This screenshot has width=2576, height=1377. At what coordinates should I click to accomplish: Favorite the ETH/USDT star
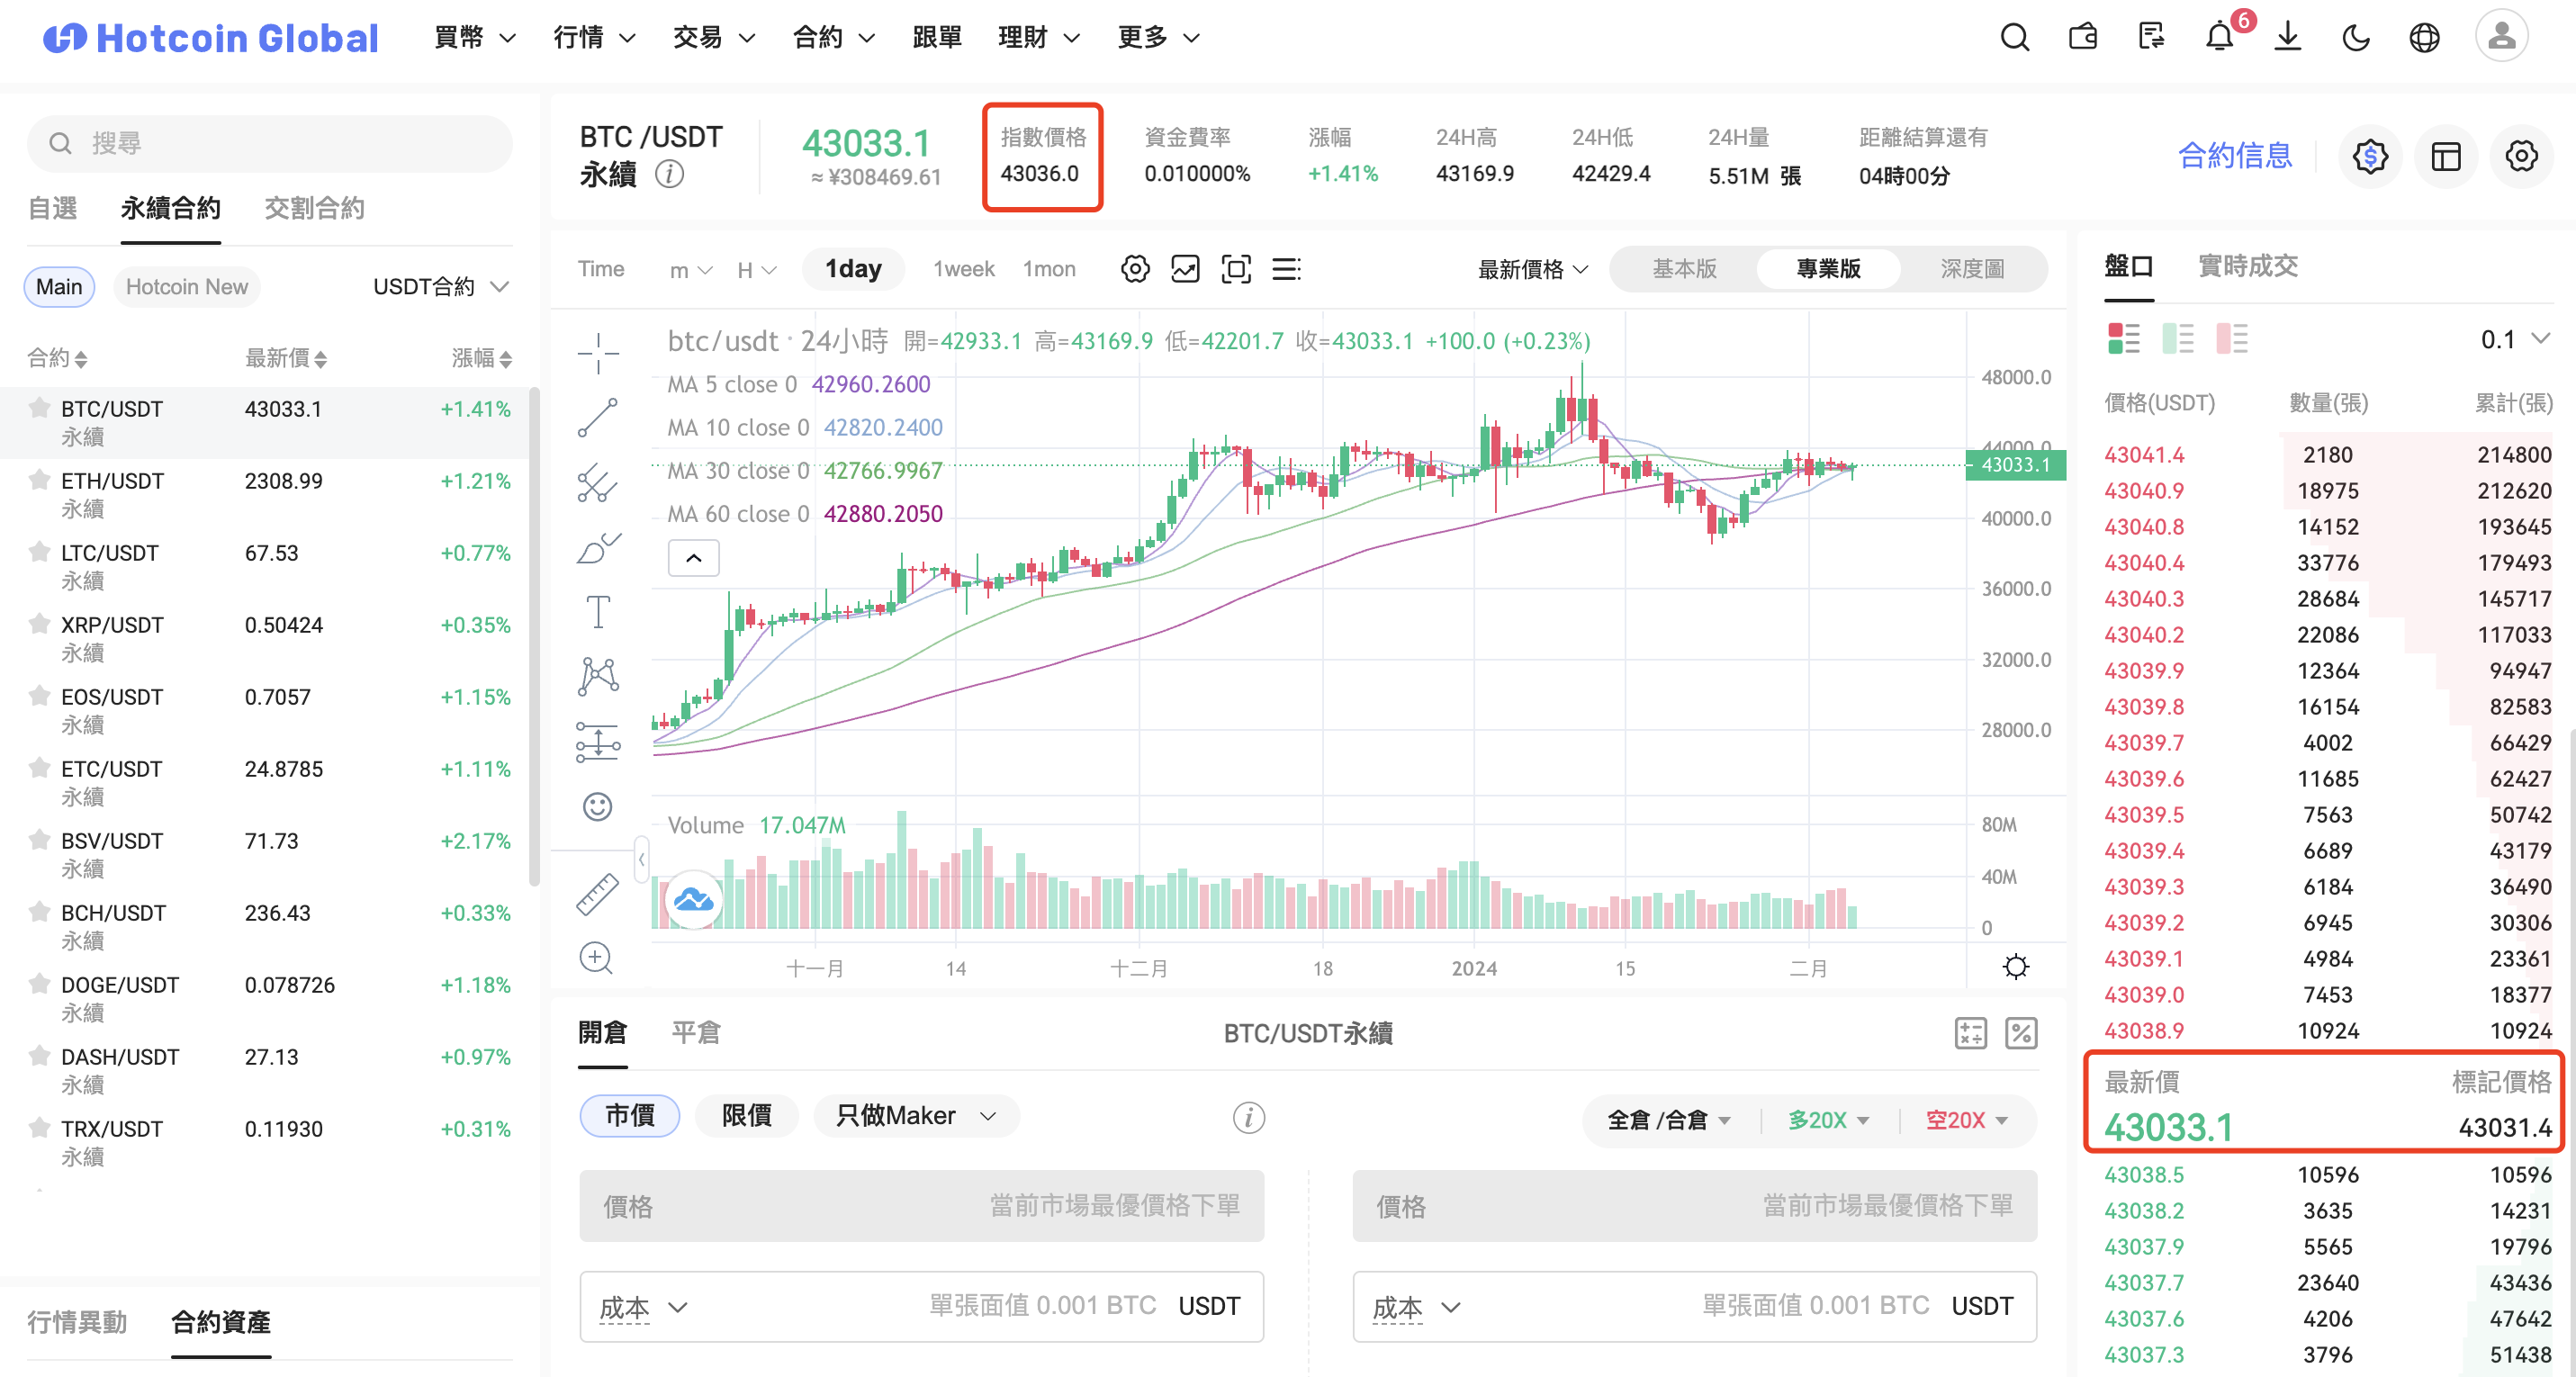click(x=39, y=480)
